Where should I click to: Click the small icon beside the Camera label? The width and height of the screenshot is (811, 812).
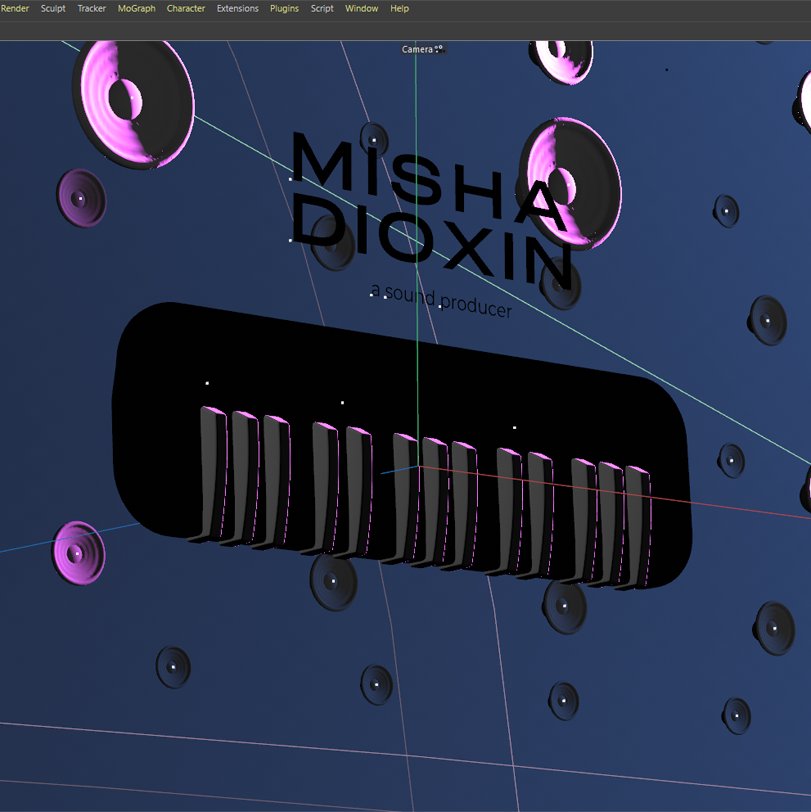(438, 49)
